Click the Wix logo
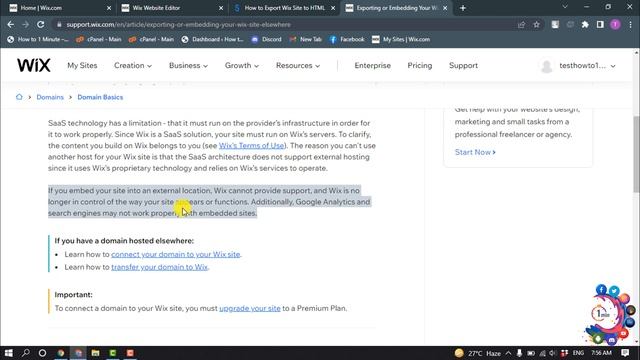The width and height of the screenshot is (640, 360). 33,65
